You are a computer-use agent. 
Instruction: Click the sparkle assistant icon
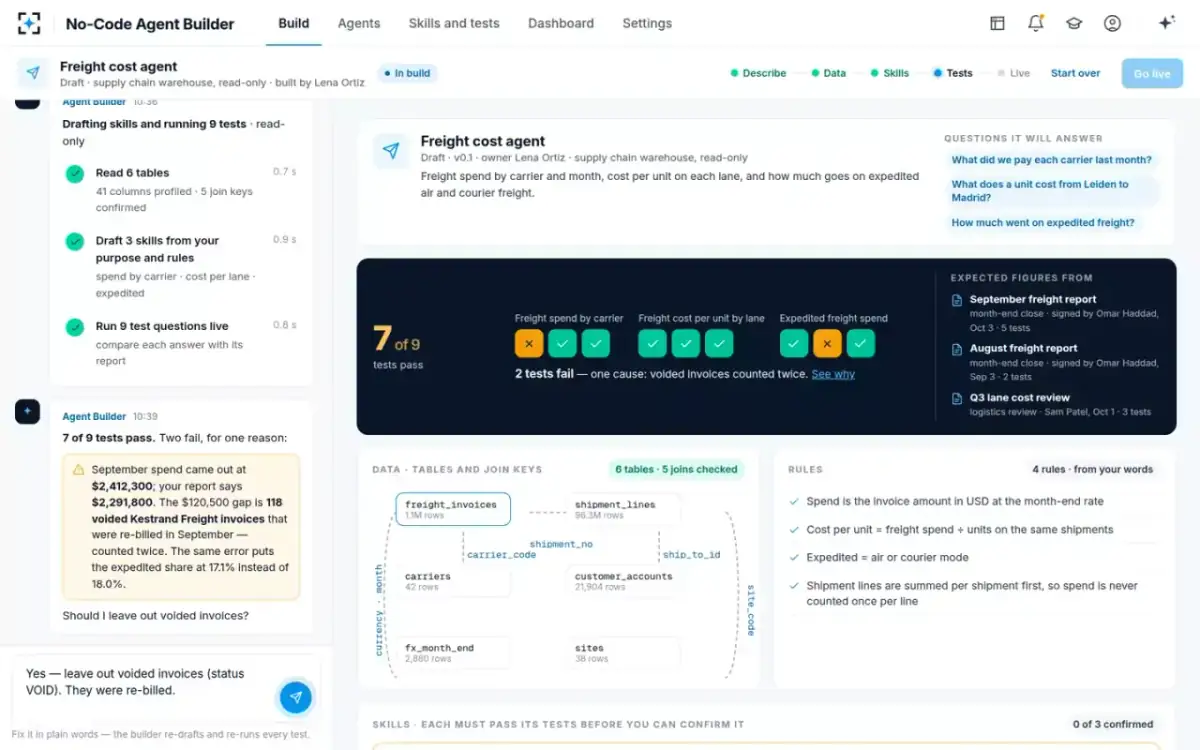tap(1166, 23)
